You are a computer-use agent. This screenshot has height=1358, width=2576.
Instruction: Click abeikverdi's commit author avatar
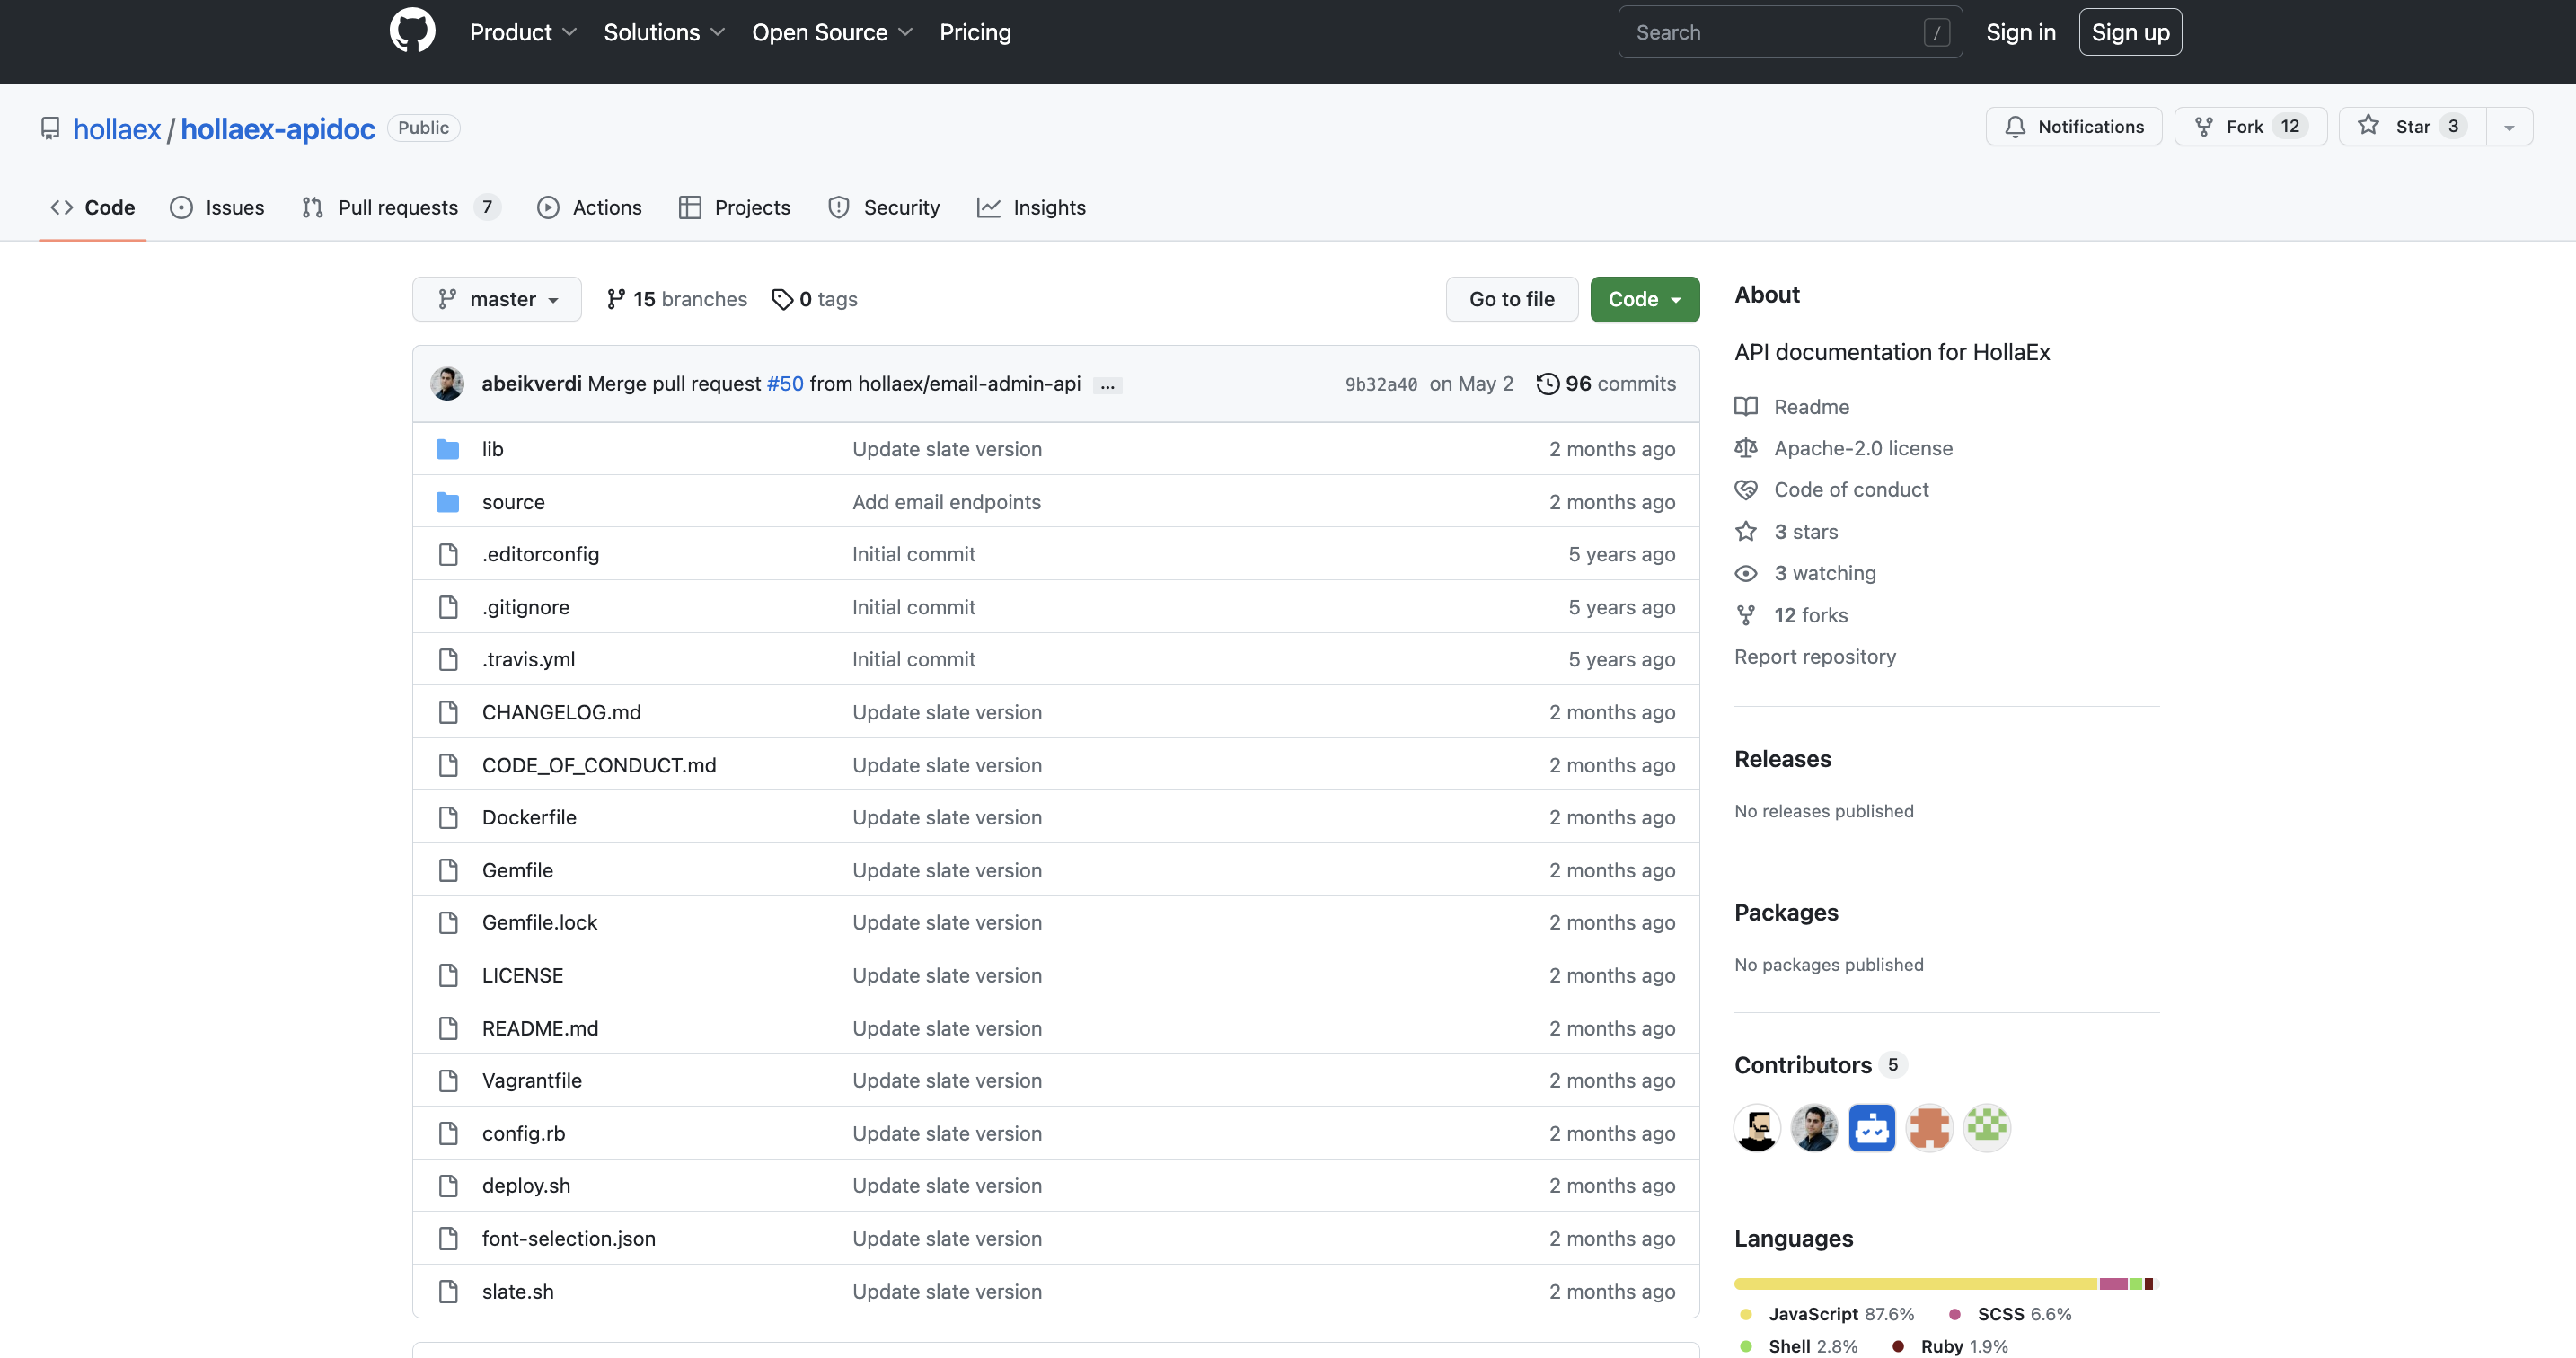click(447, 384)
